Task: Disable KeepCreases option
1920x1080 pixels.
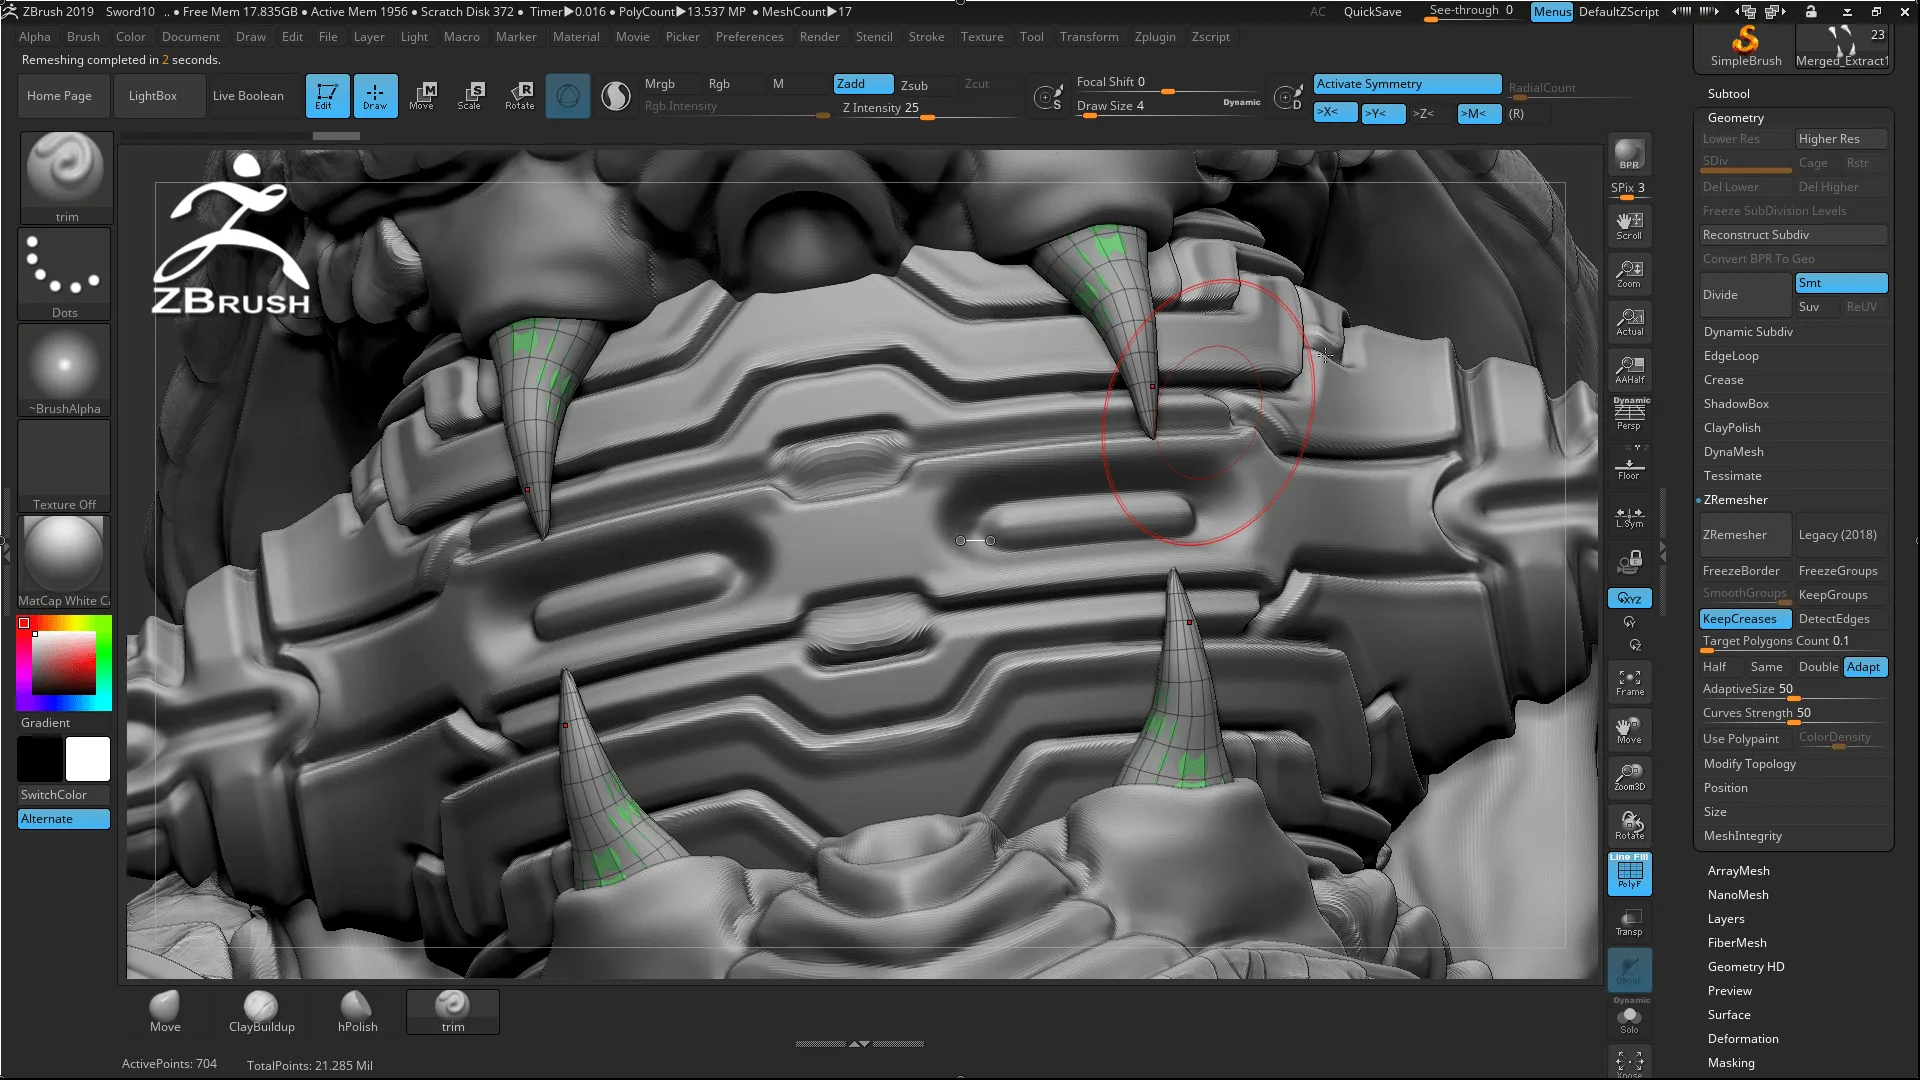Action: tap(1744, 619)
